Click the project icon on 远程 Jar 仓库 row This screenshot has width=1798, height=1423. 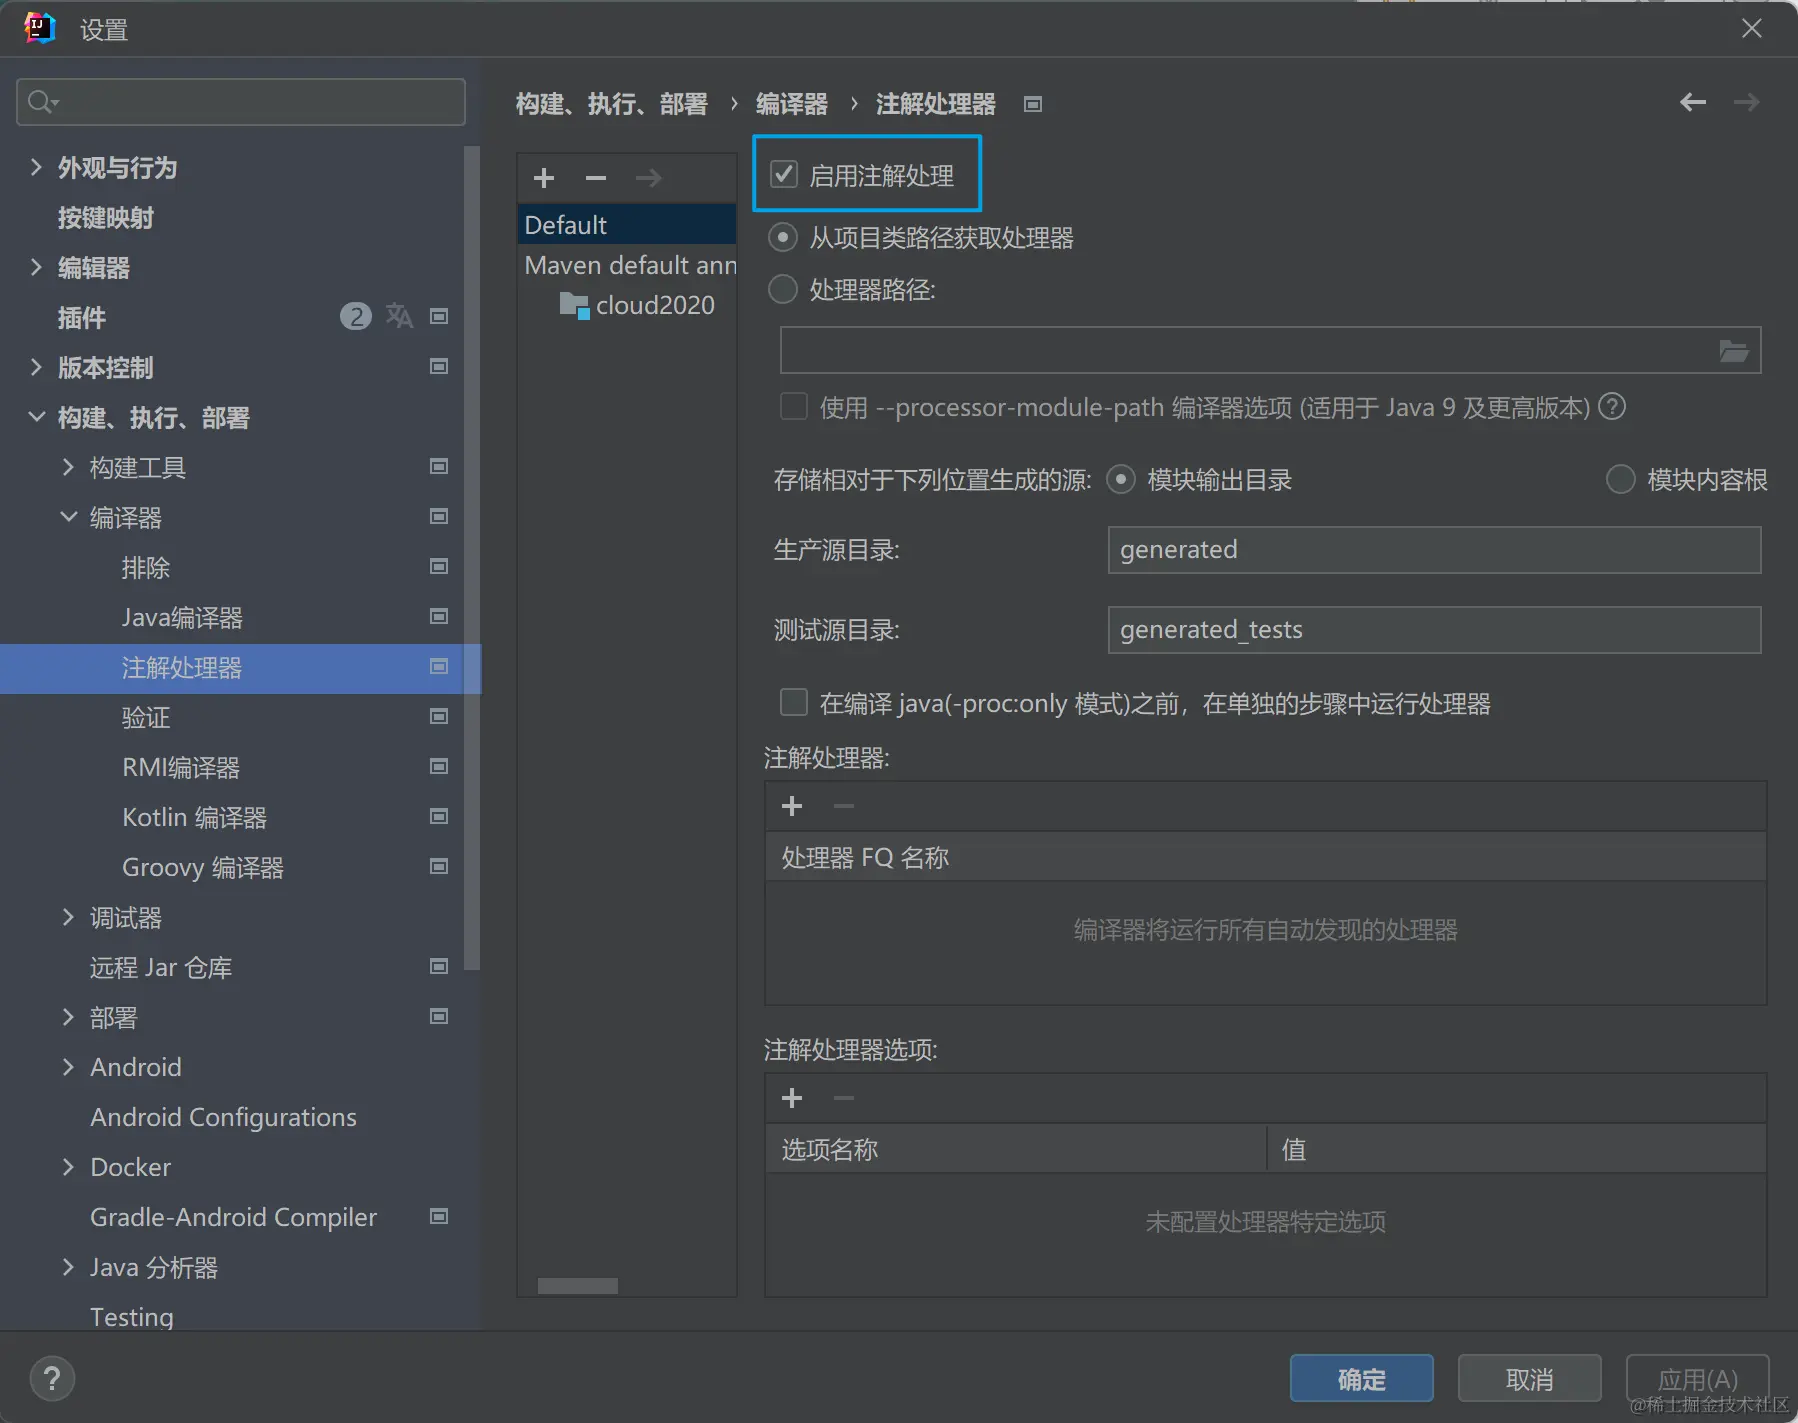pyautogui.click(x=438, y=967)
